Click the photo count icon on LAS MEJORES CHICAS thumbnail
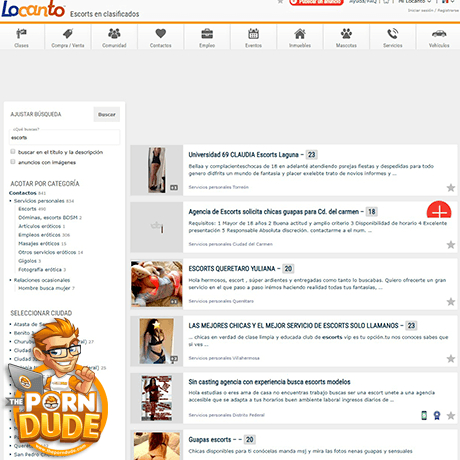 pos(174,359)
